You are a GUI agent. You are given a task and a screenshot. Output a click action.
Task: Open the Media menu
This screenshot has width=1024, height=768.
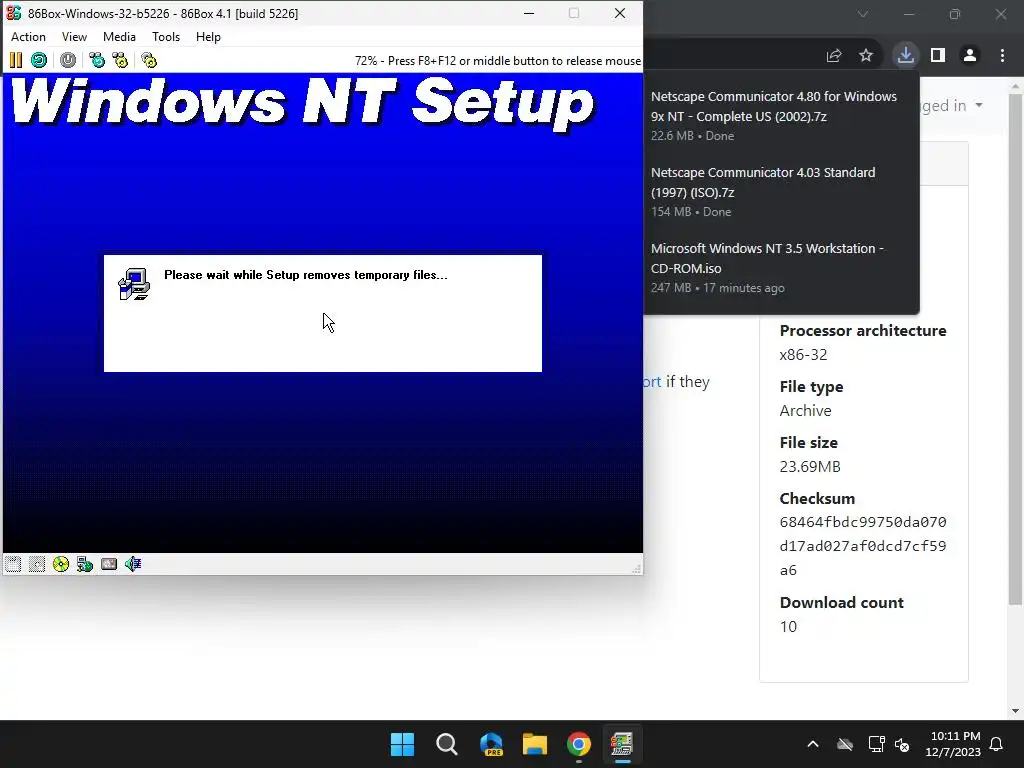tap(120, 37)
